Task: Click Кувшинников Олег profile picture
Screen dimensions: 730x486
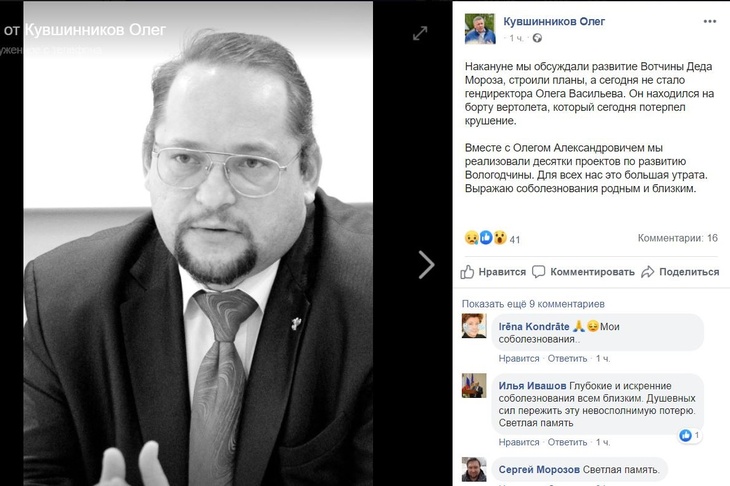Action: pos(480,28)
